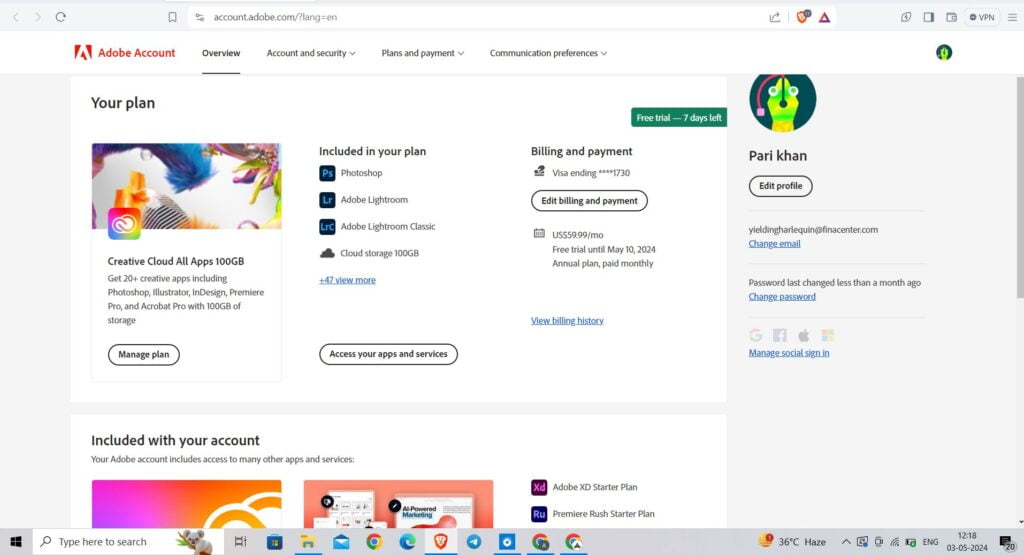Click Manage social sign in link
Viewport: 1024px width, 555px height.
point(789,353)
